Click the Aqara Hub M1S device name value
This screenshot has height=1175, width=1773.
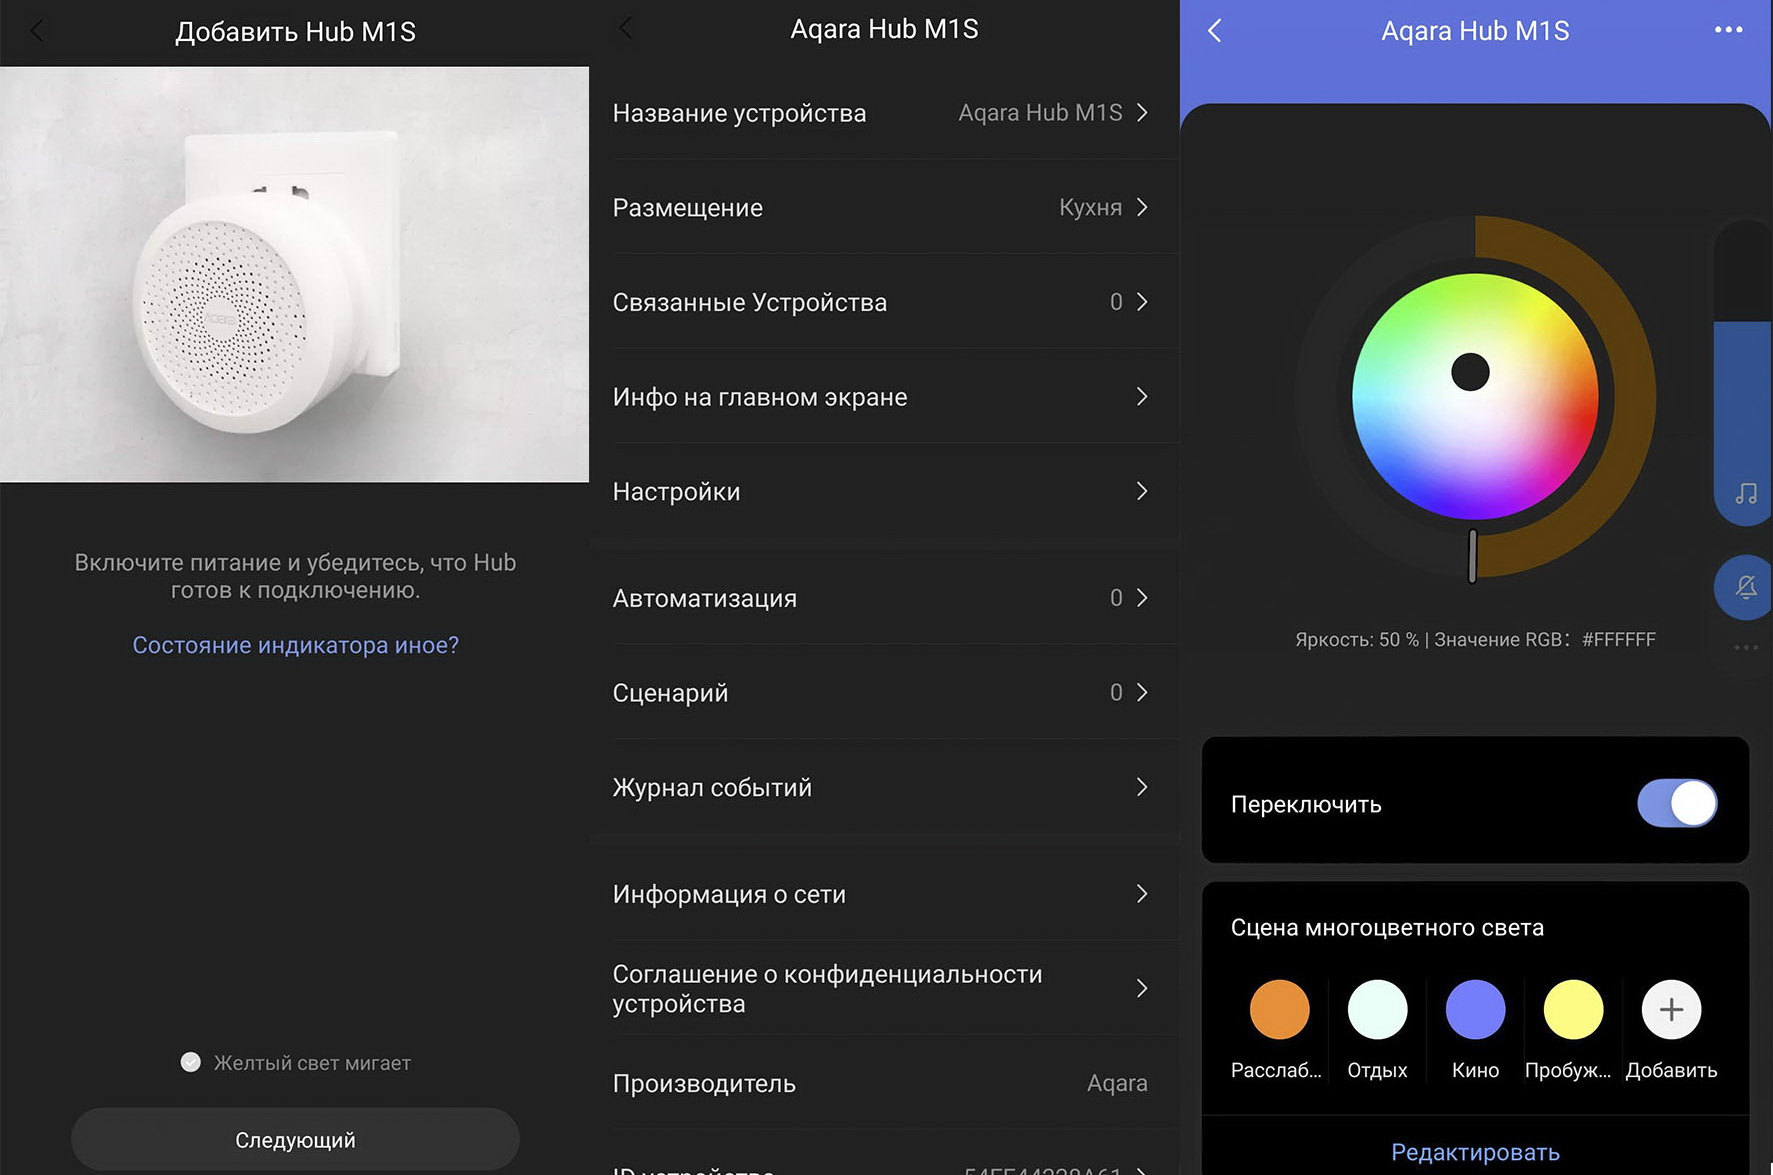click(x=1040, y=113)
